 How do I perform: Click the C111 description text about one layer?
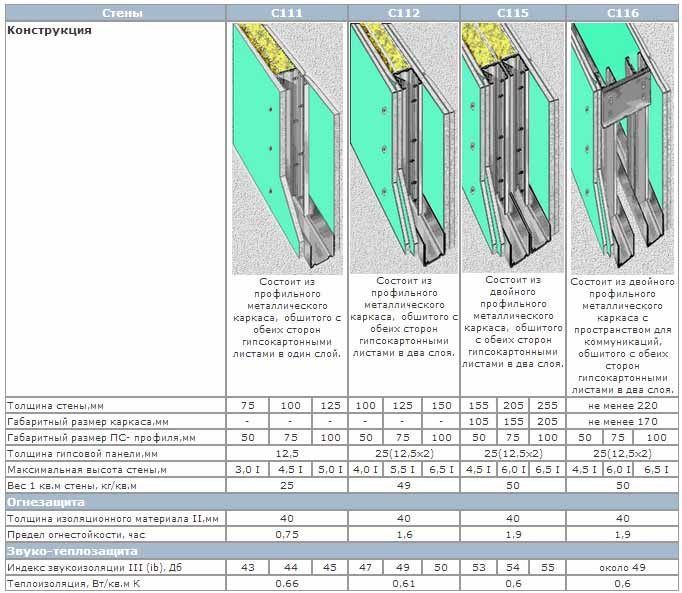point(287,318)
